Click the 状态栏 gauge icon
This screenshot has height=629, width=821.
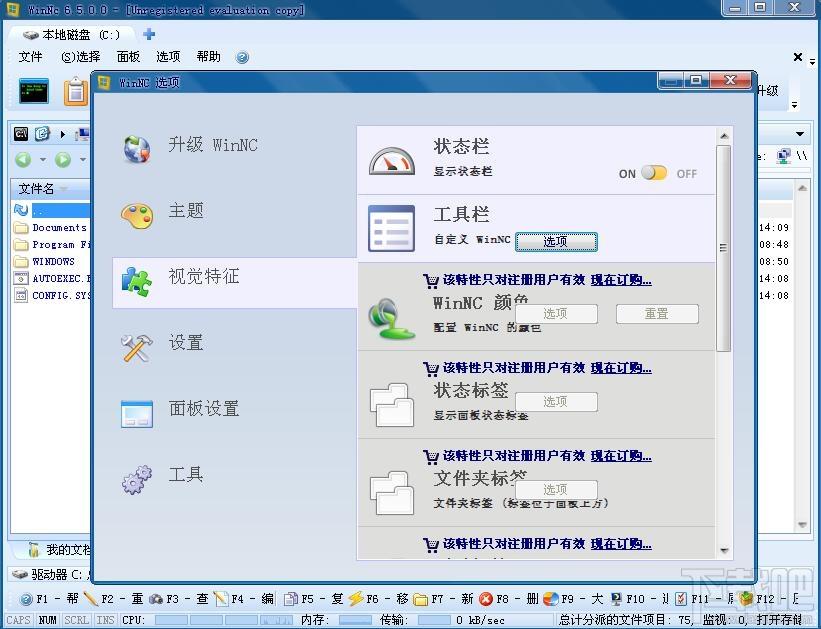[392, 161]
